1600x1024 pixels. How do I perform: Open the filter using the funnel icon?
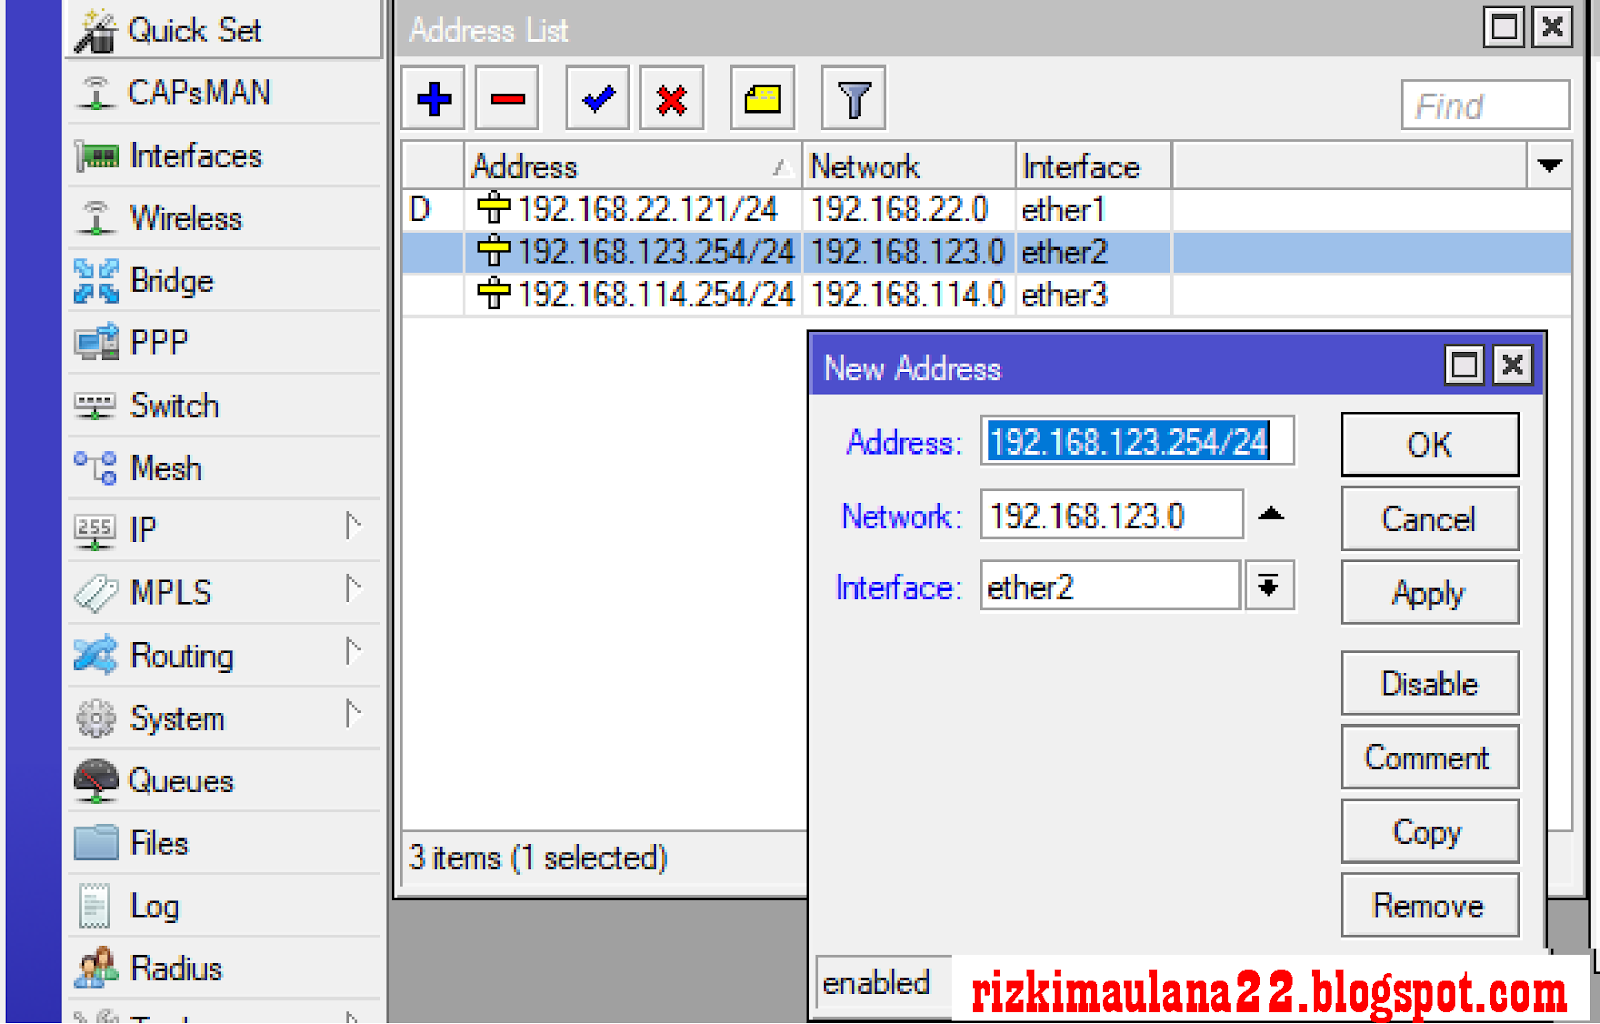pos(851,98)
